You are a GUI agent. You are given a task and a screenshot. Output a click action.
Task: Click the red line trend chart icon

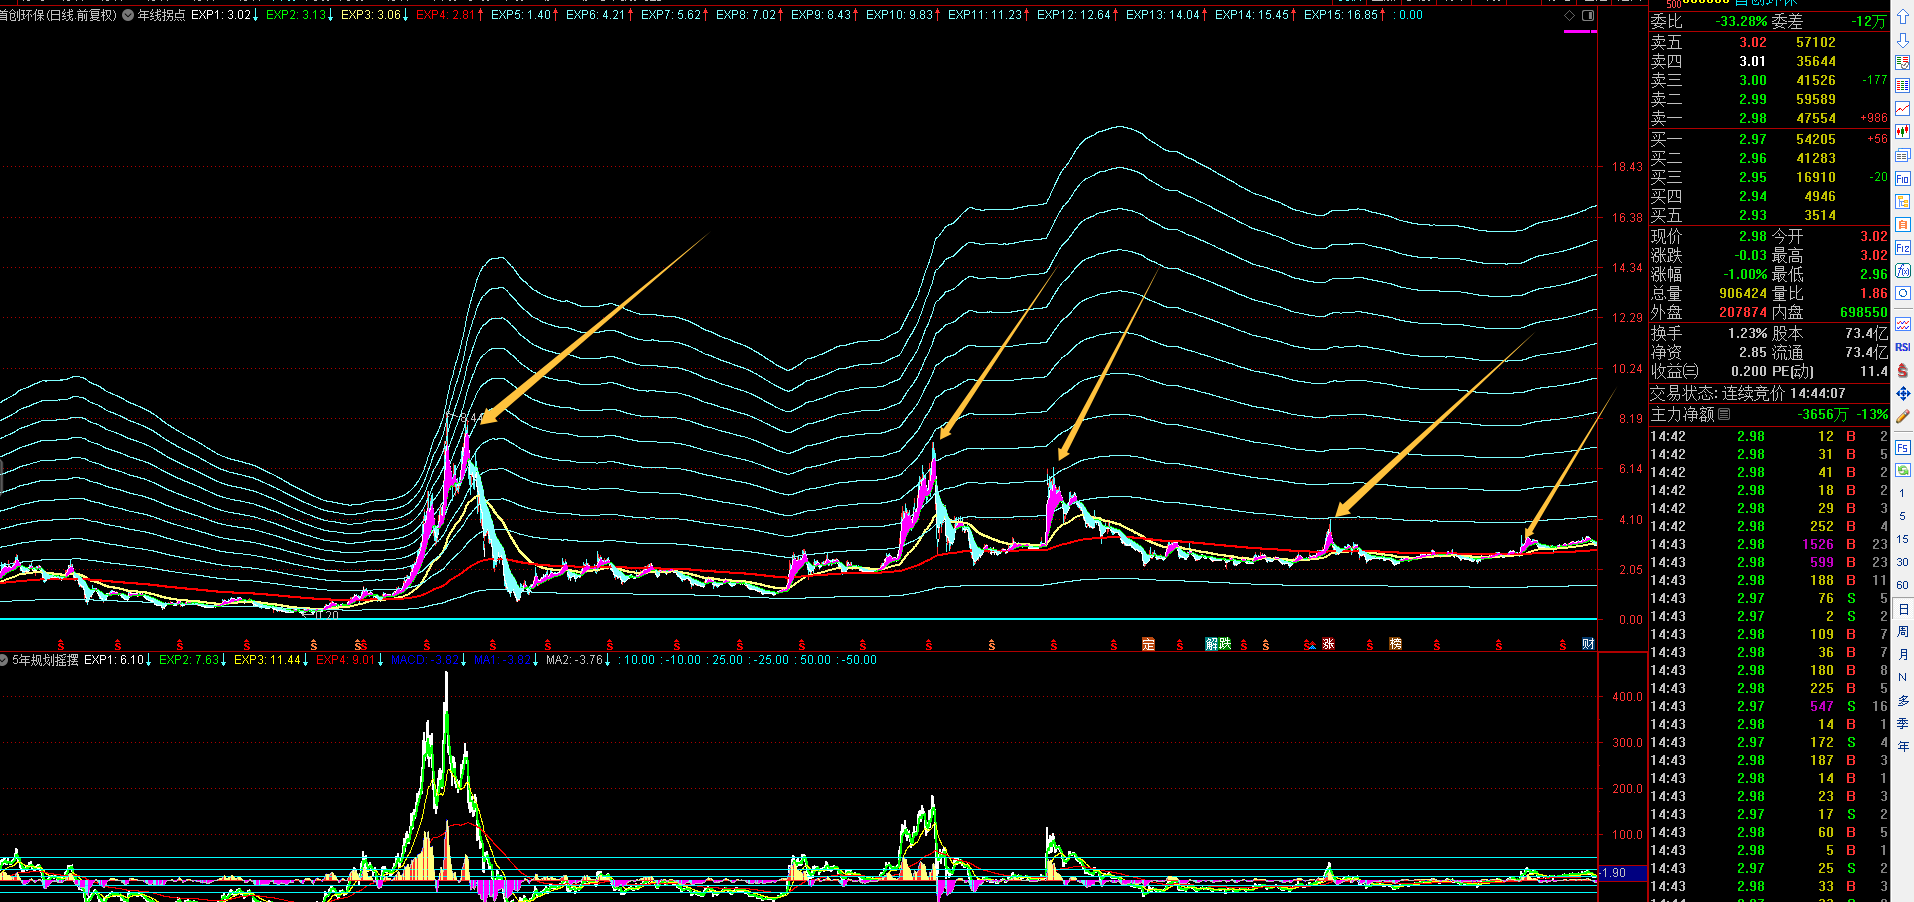pos(1903,108)
